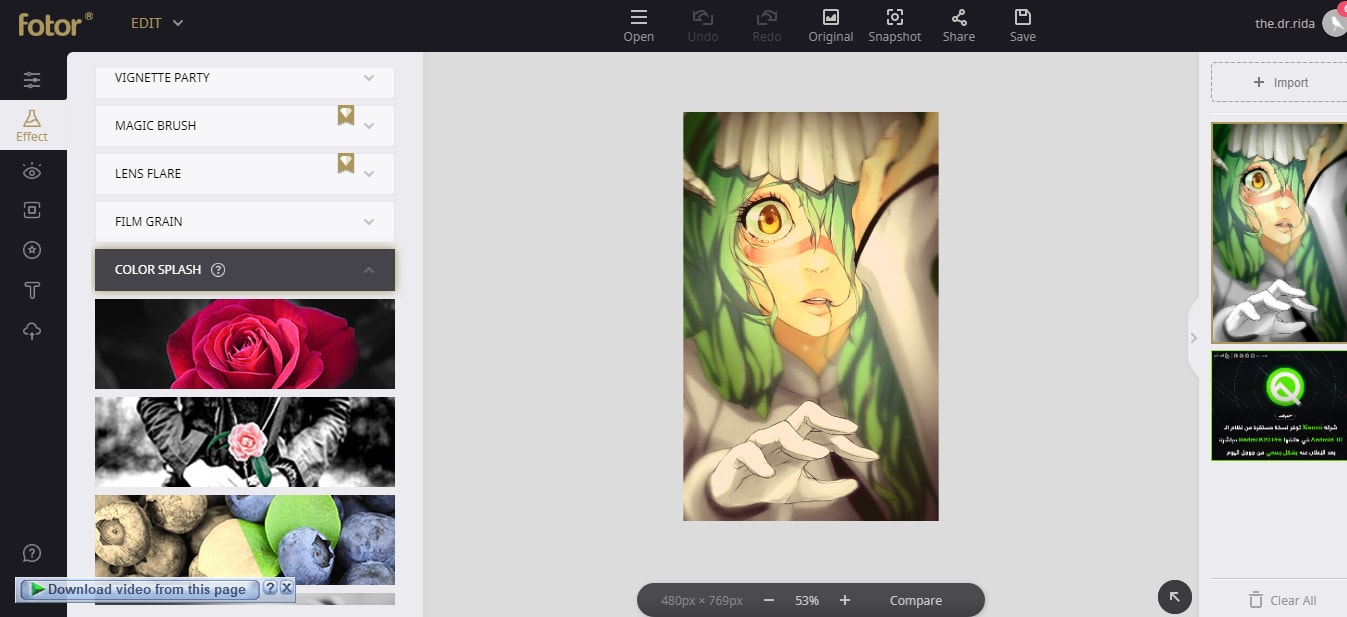Click the anime image on canvas
The width and height of the screenshot is (1347, 617).
click(811, 316)
